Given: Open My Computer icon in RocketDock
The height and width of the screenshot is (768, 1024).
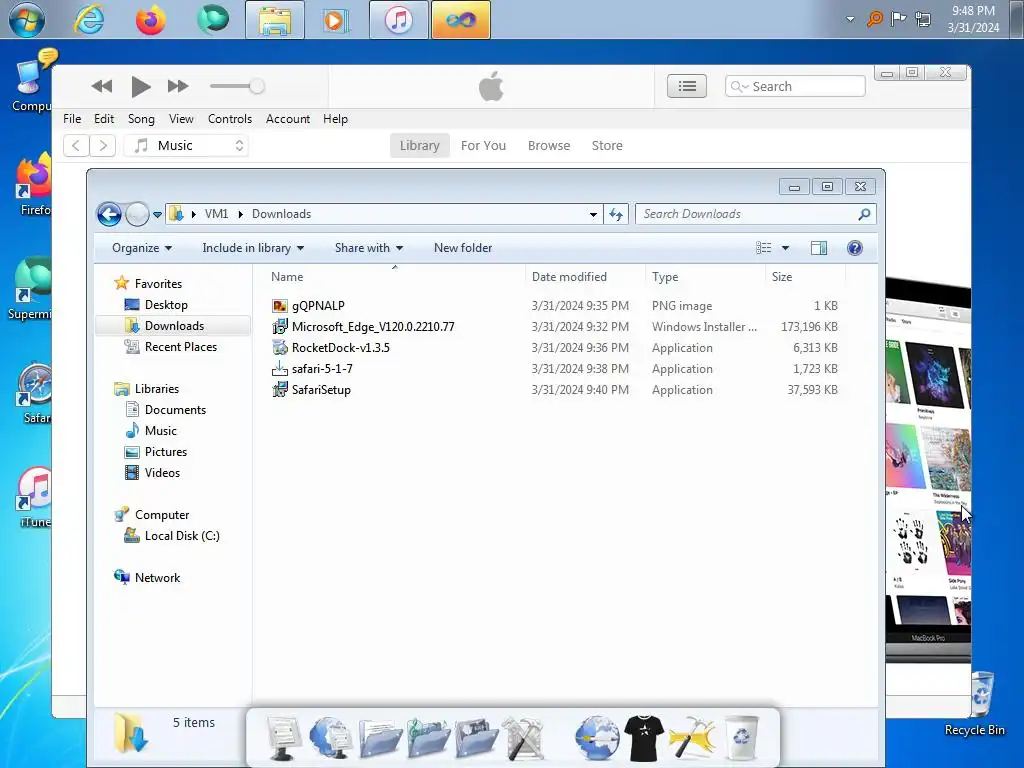Looking at the screenshot, I should pos(283,738).
